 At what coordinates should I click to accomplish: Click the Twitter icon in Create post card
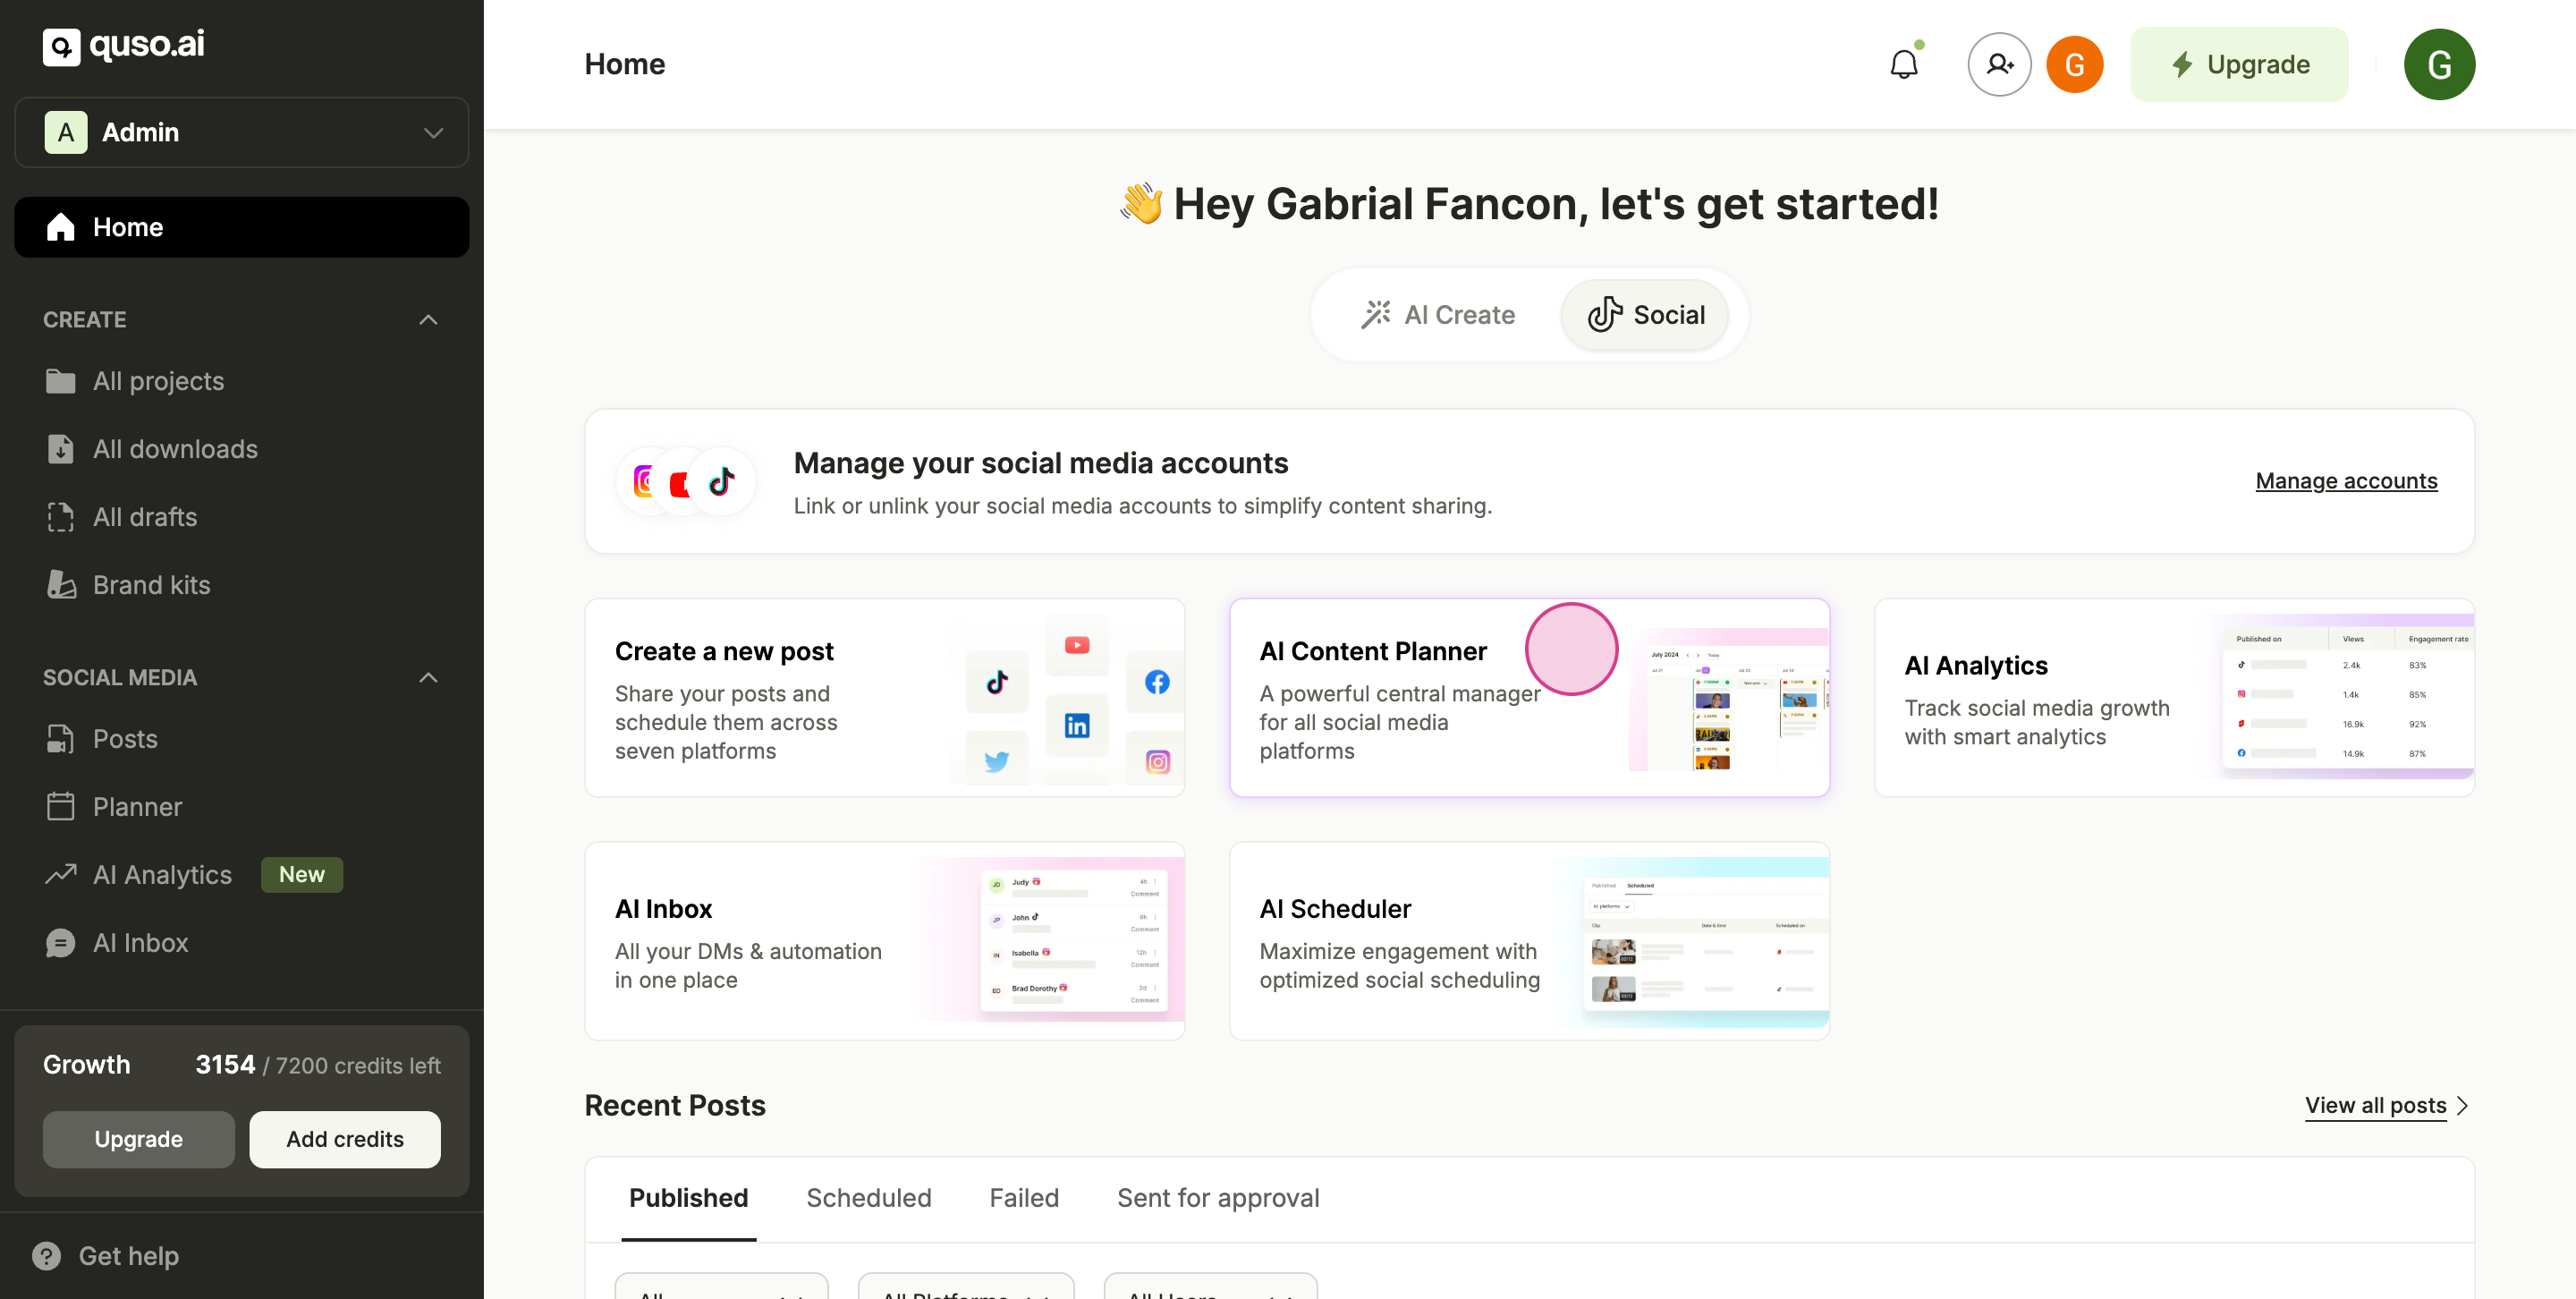point(997,762)
